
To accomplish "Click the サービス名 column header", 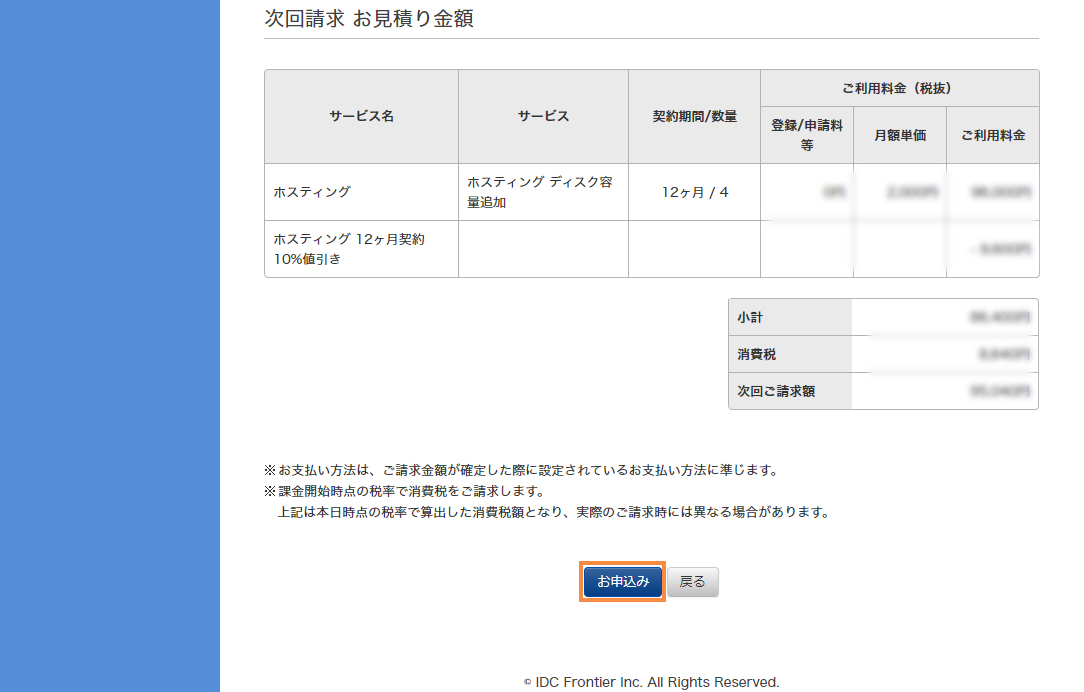I will (x=360, y=116).
